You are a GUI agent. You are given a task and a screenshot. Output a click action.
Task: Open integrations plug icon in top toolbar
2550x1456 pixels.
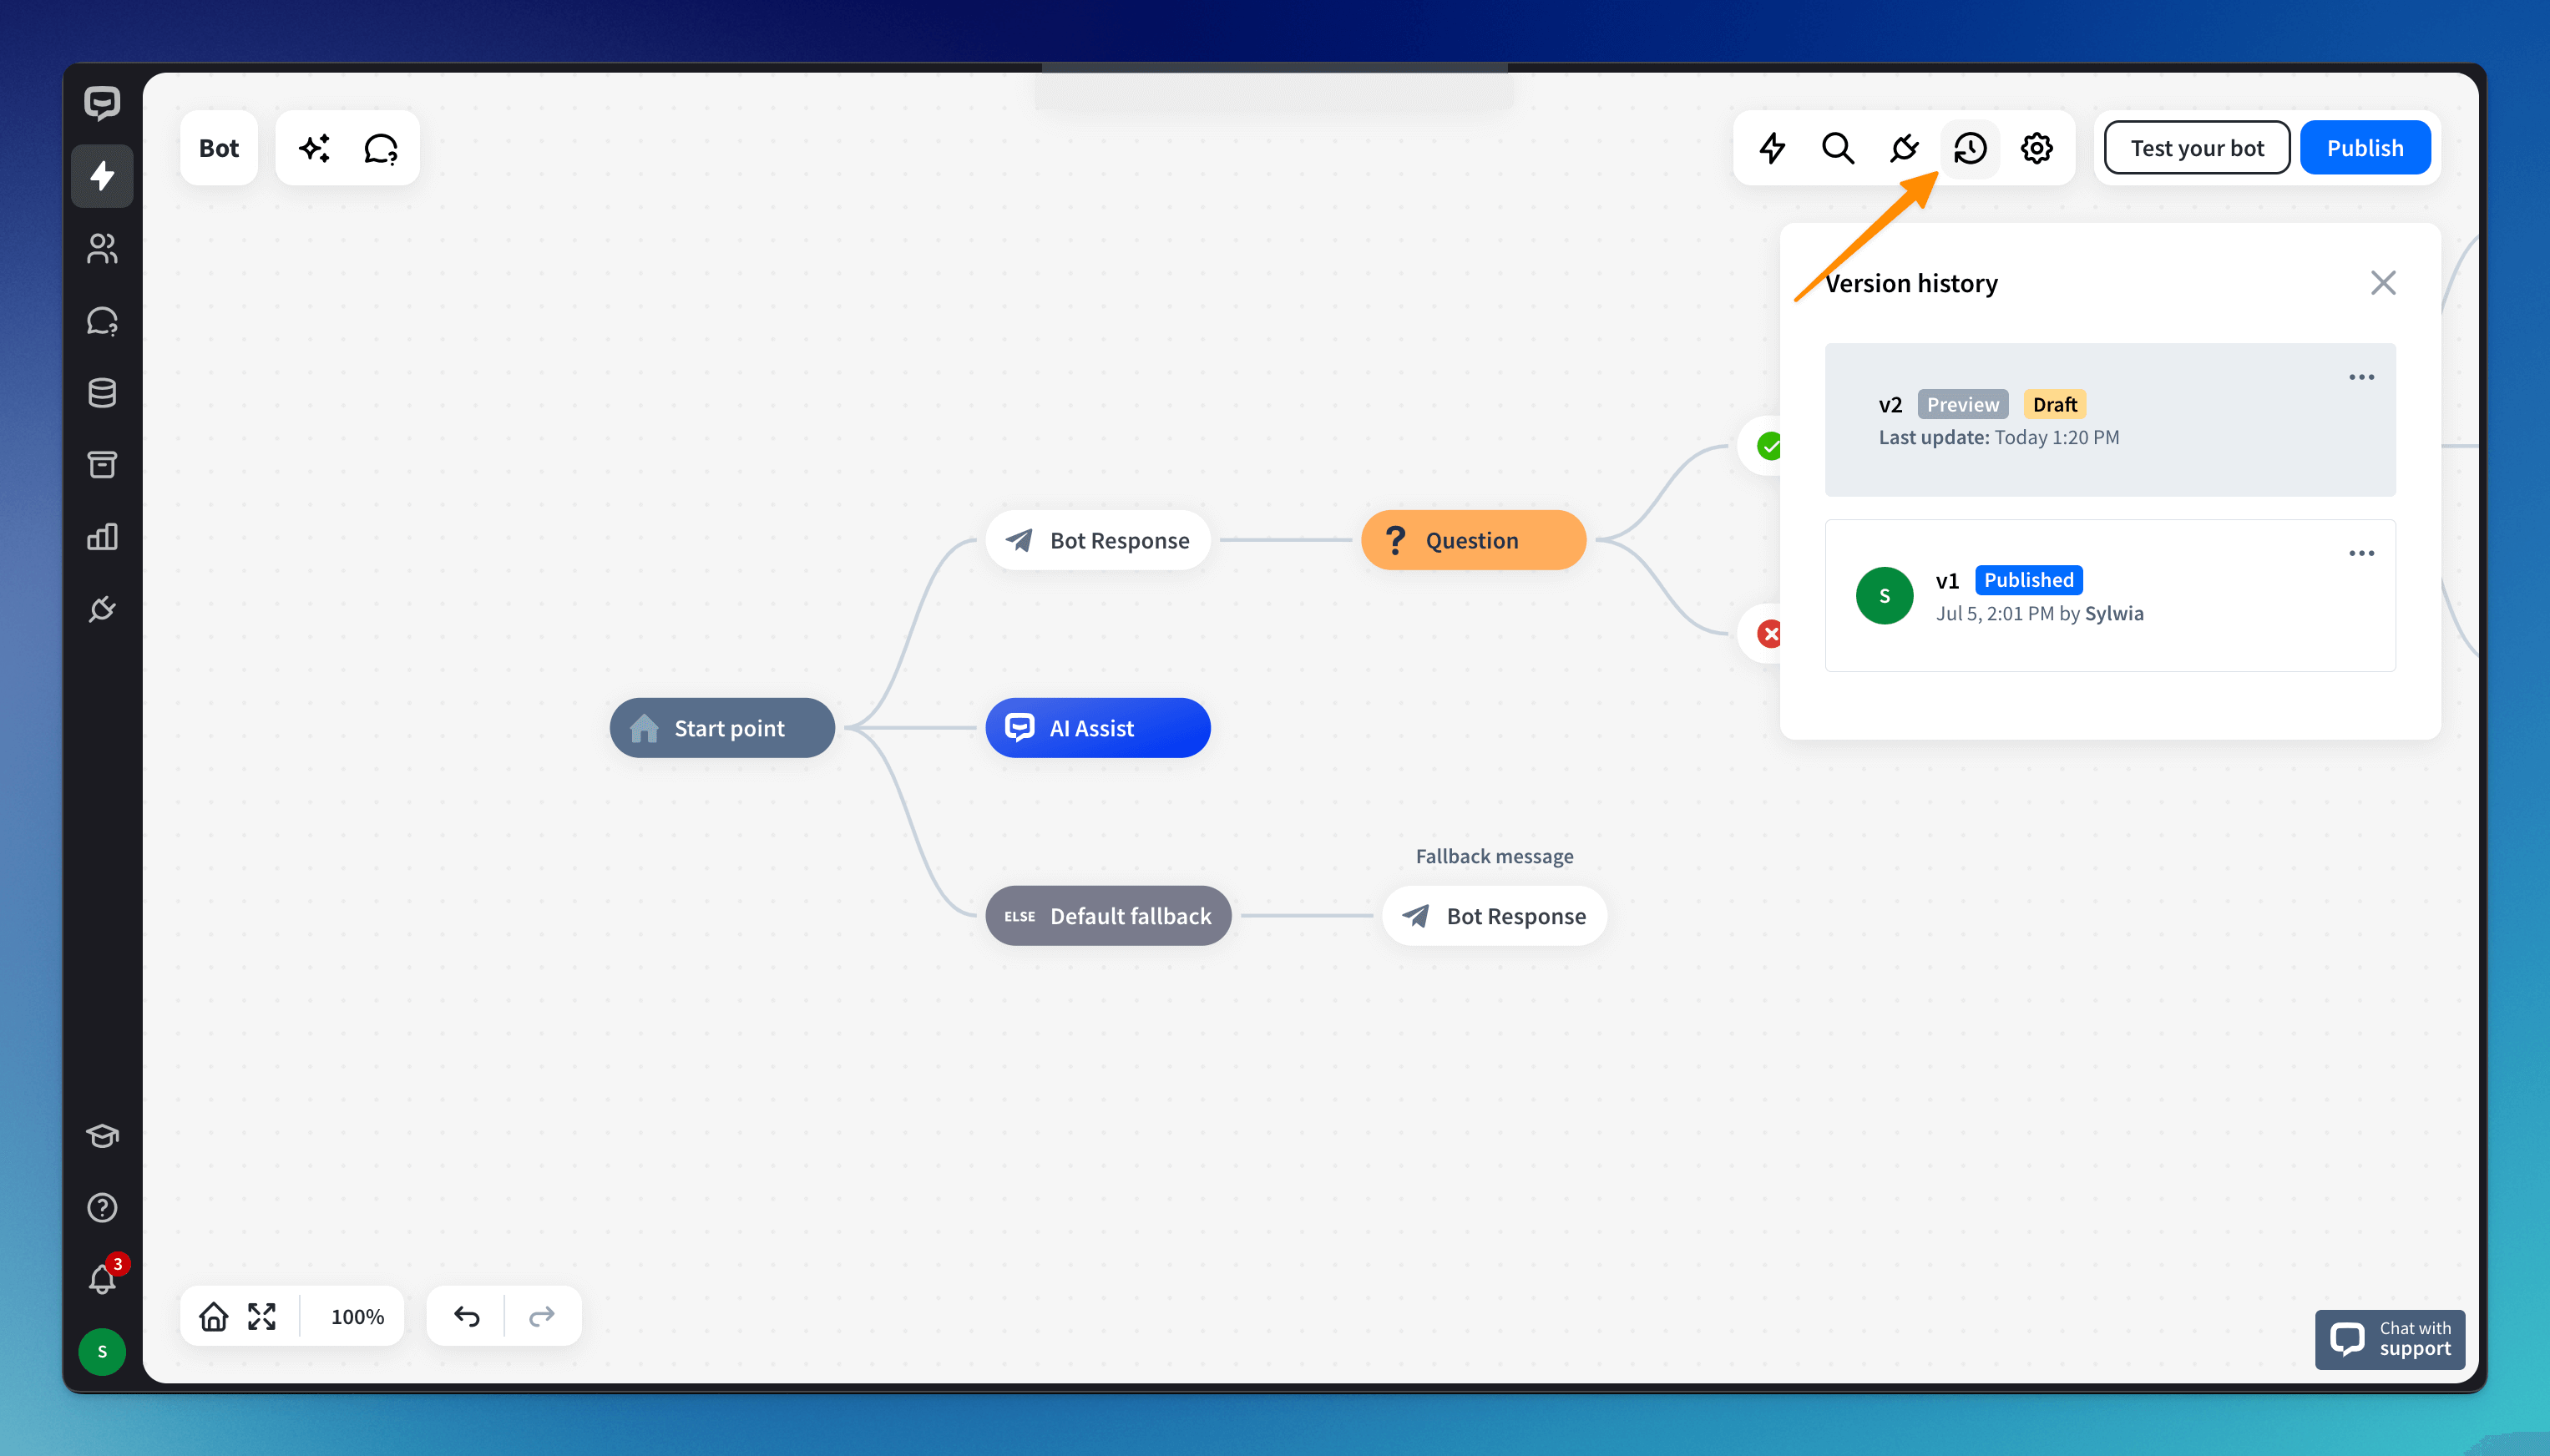coord(1904,148)
